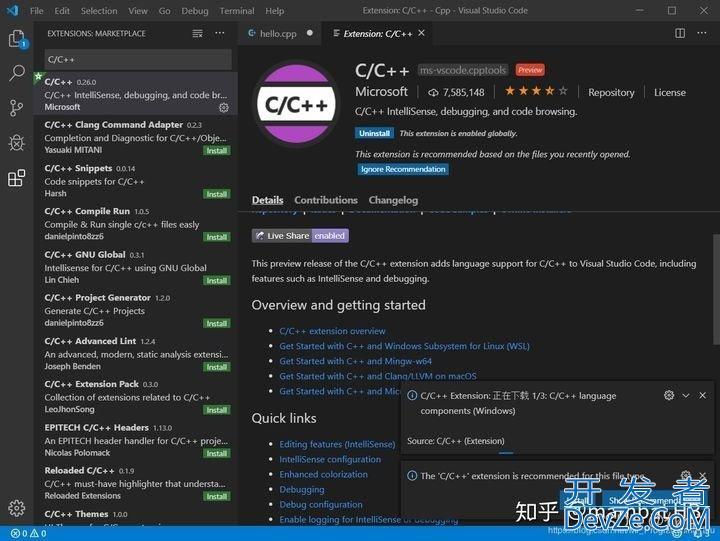Screen dimensions: 720x541
Task: Open the Manage gear at the activity bar bottom
Action: tap(17, 508)
